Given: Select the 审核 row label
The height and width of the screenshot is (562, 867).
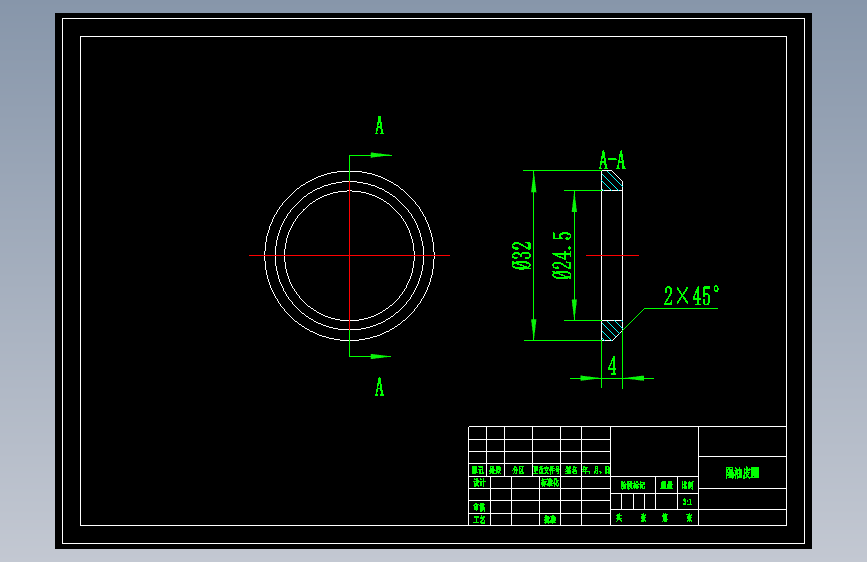Looking at the screenshot, I should click(479, 507).
